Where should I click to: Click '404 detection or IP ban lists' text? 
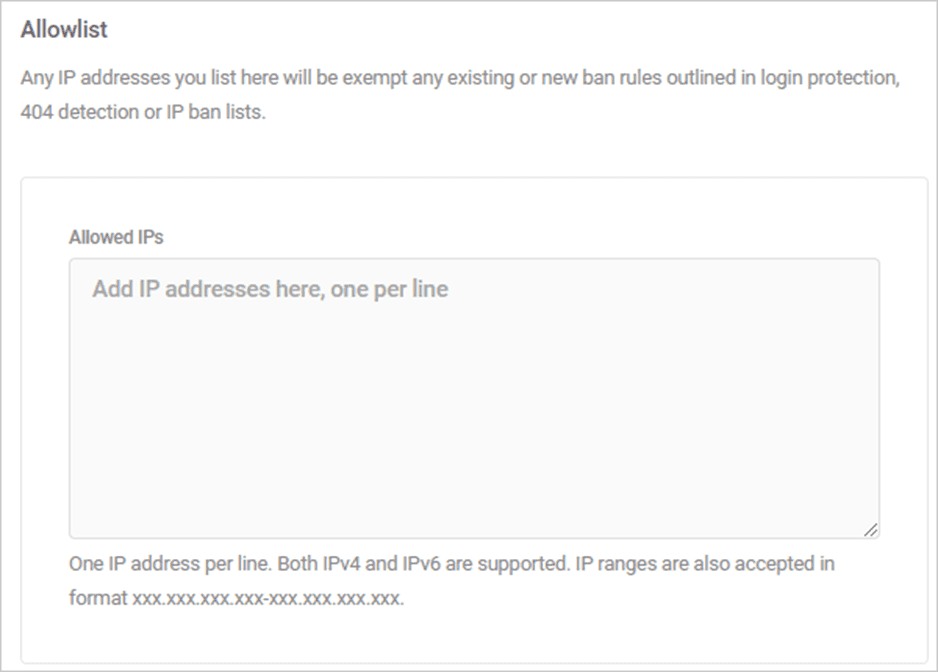[x=144, y=112]
